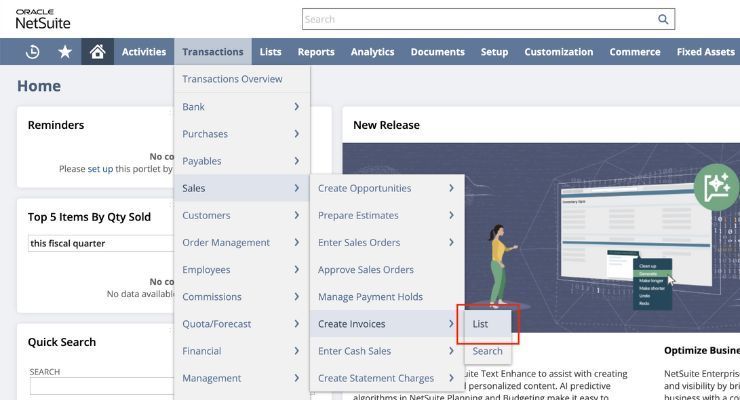
Task: Expand the Employees submenu arrow
Action: (x=296, y=269)
